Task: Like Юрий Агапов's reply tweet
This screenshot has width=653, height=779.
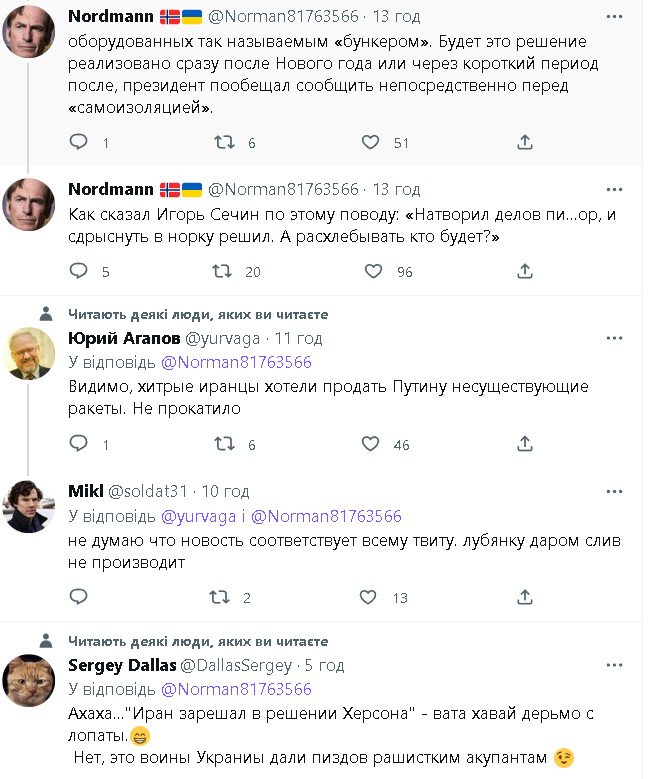Action: pyautogui.click(x=373, y=444)
